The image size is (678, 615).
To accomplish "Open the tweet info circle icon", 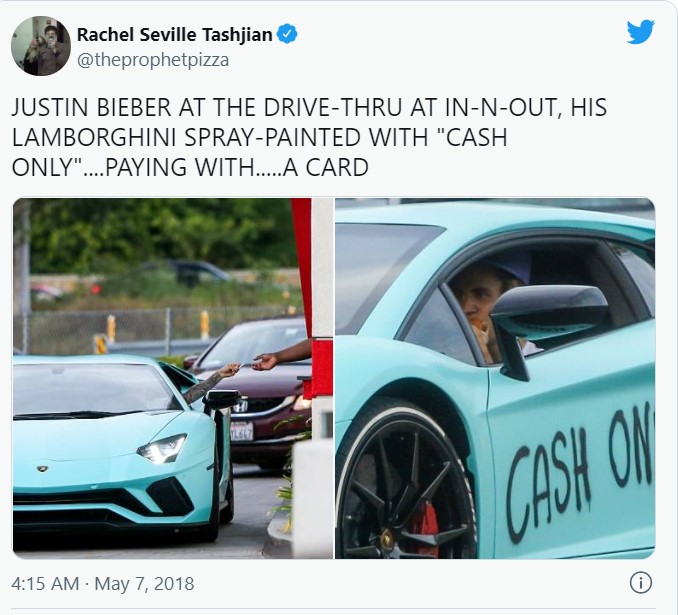I will point(640,583).
